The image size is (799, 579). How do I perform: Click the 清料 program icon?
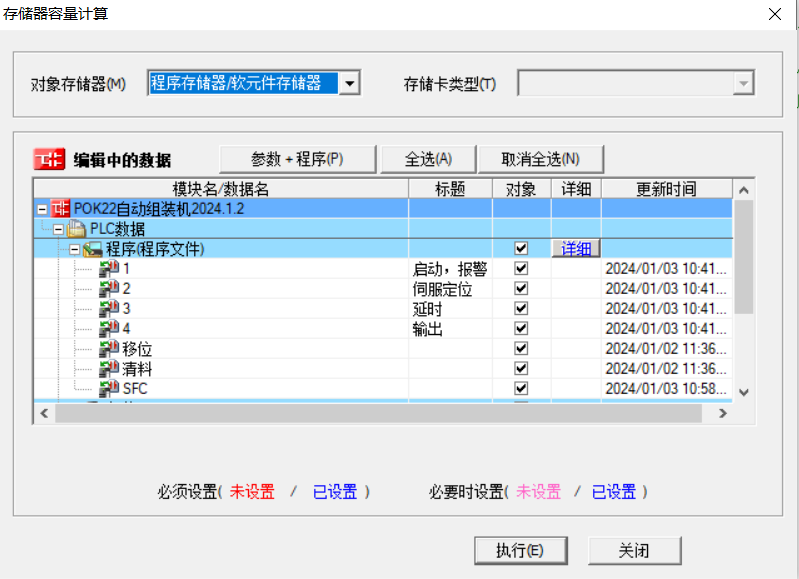click(110, 369)
